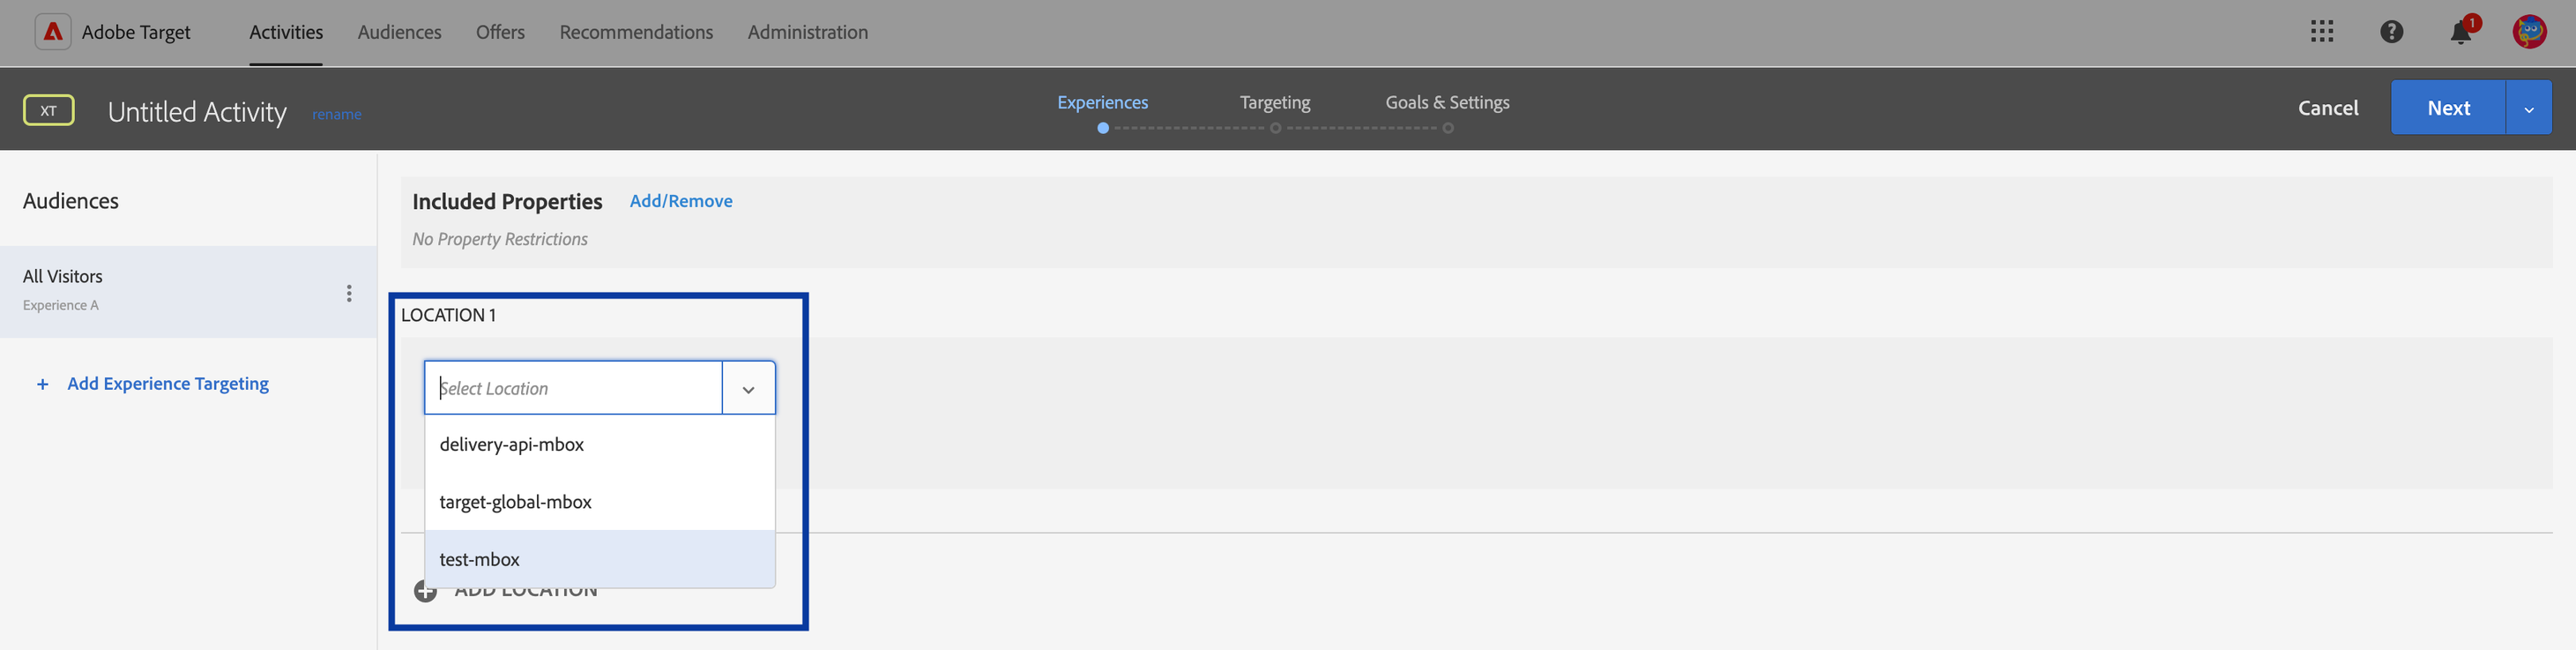Go to the Targeting step
This screenshot has width=2576, height=650.
coord(1275,102)
